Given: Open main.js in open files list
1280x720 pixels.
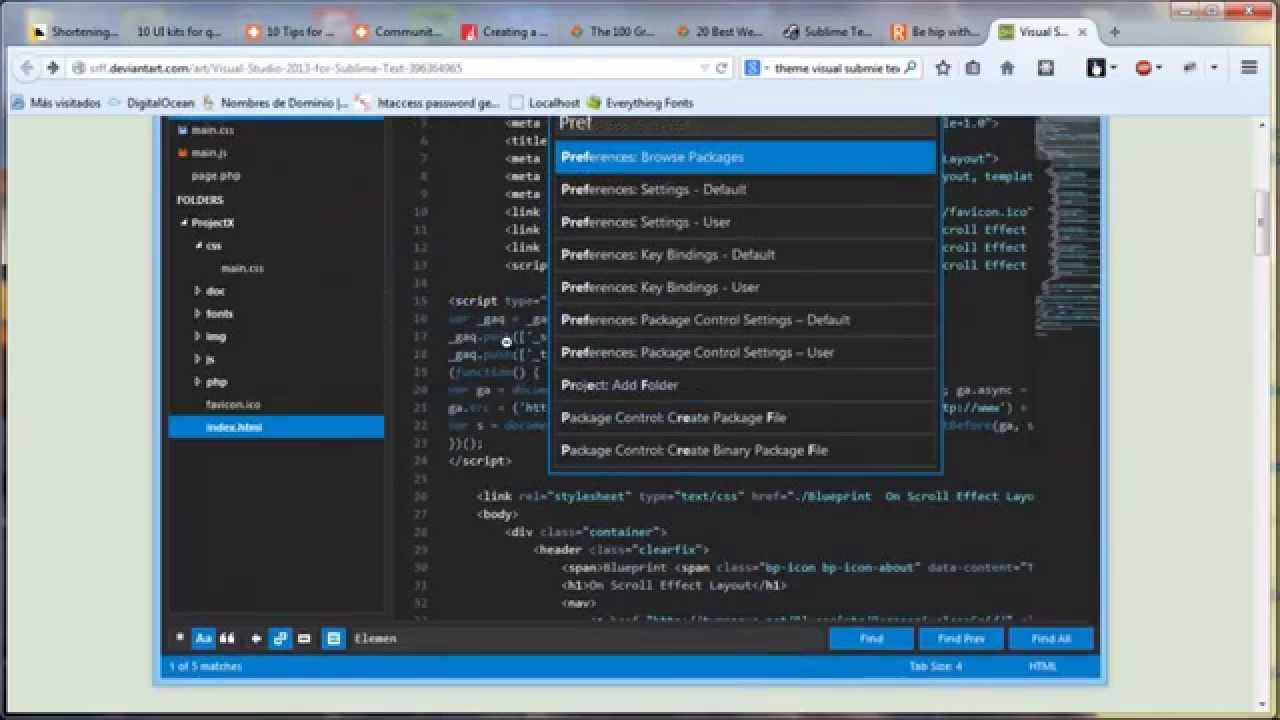Looking at the screenshot, I should click(x=209, y=152).
